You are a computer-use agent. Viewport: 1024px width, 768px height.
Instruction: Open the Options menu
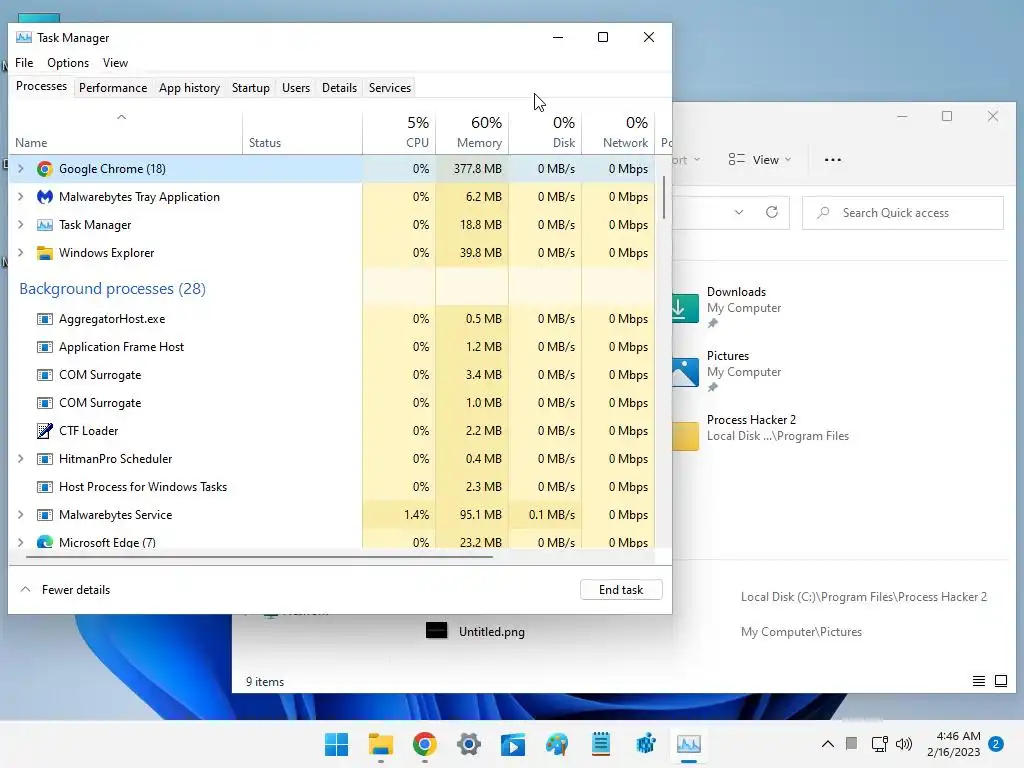68,63
